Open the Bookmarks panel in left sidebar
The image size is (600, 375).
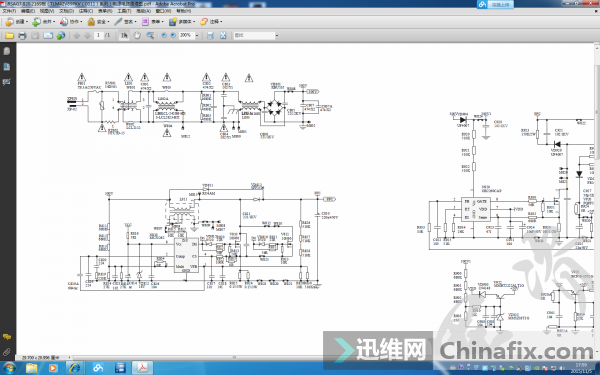point(7,67)
